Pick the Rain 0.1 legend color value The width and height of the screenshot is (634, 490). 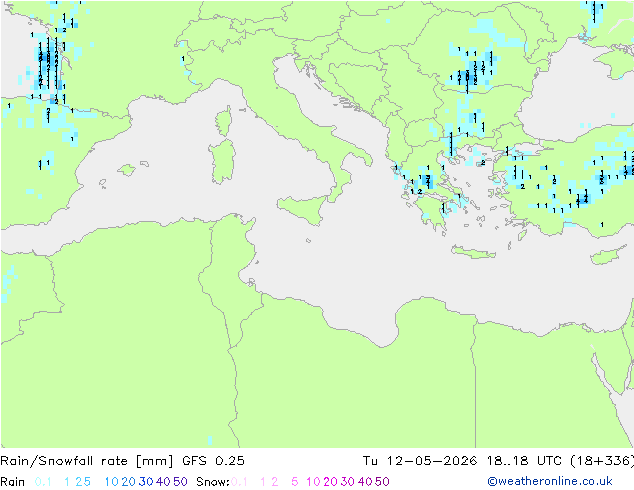click(43, 482)
